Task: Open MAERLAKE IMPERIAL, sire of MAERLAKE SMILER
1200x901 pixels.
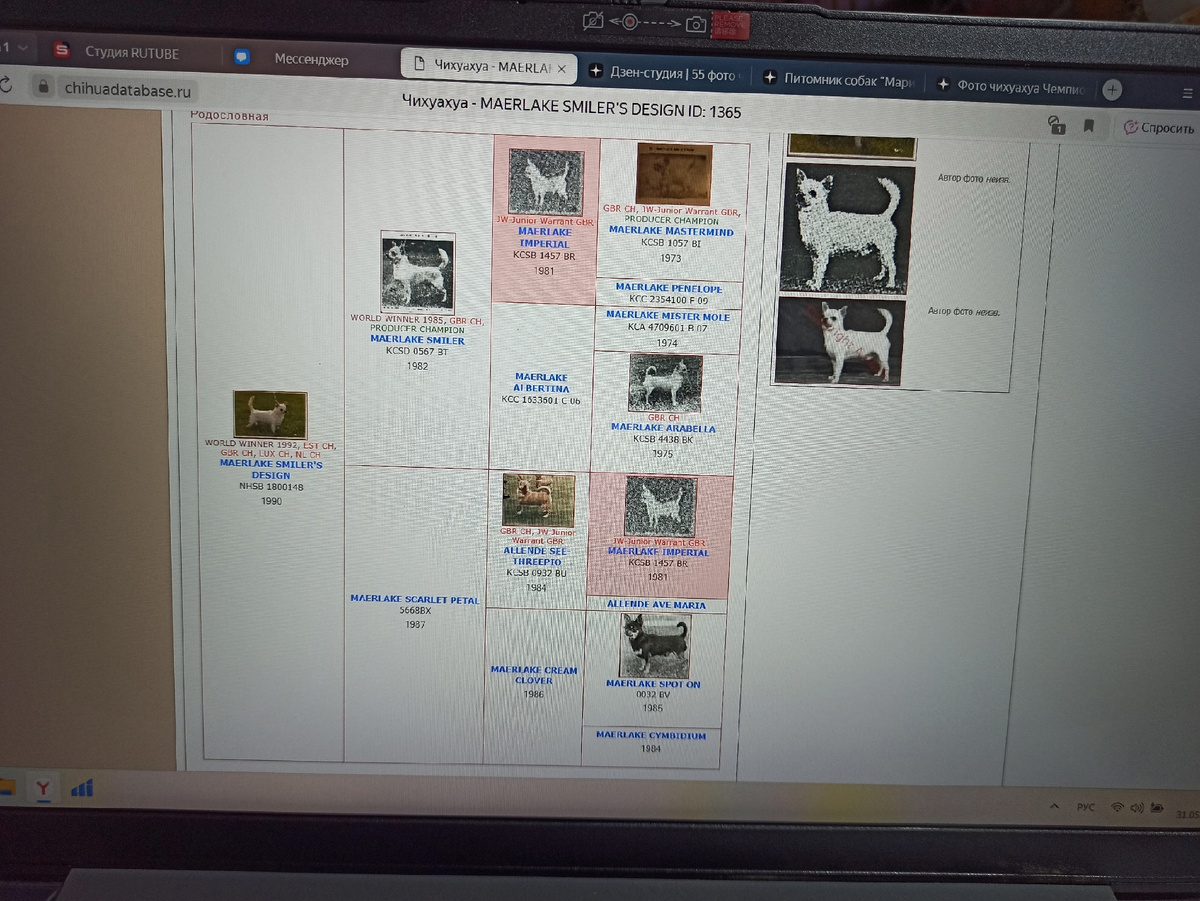Action: click(544, 237)
